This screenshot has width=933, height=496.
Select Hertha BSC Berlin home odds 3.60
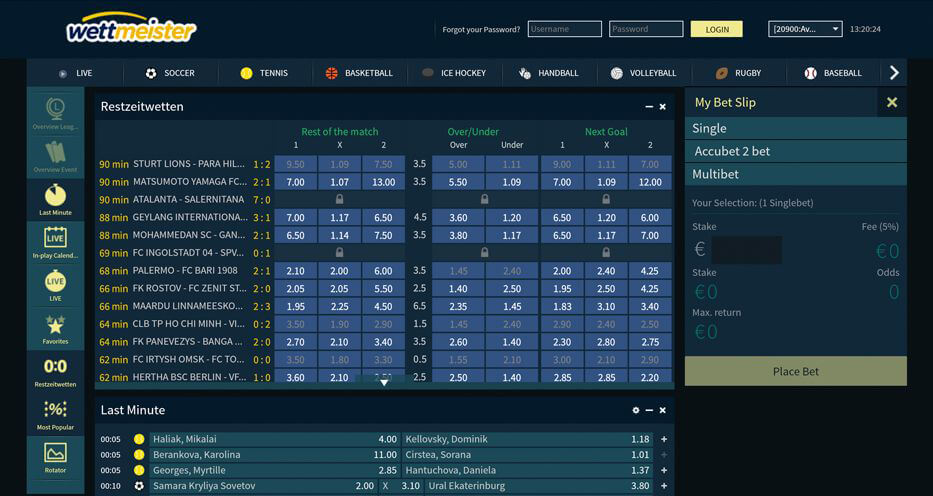[x=295, y=377]
